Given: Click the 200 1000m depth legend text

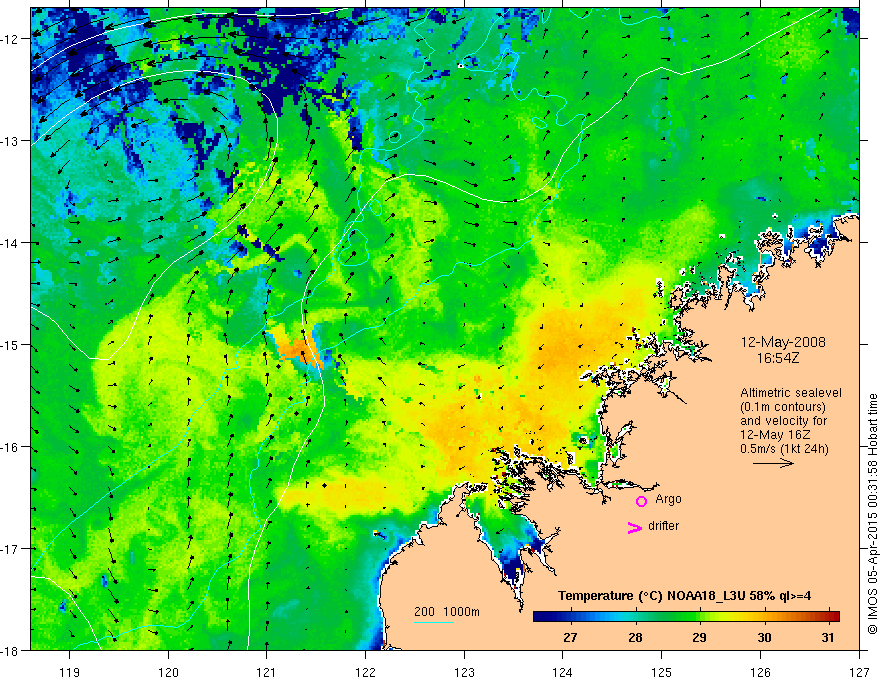Looking at the screenshot, I should click(x=447, y=612).
